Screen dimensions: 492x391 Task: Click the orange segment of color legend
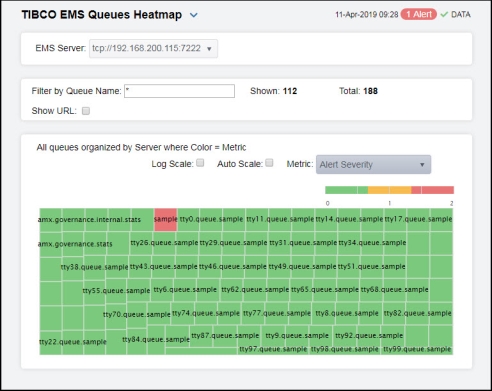pos(389,190)
